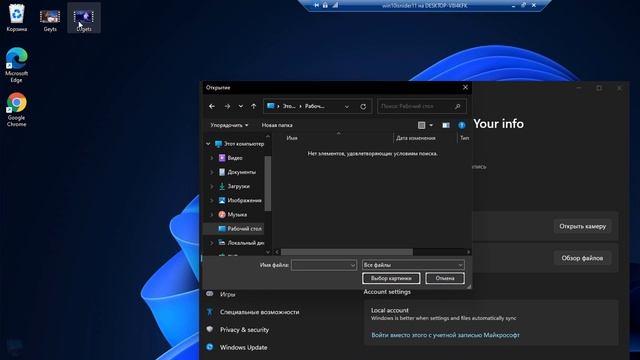Click the Windows Update sidebar icon
The height and width of the screenshot is (360, 640).
pos(210,347)
